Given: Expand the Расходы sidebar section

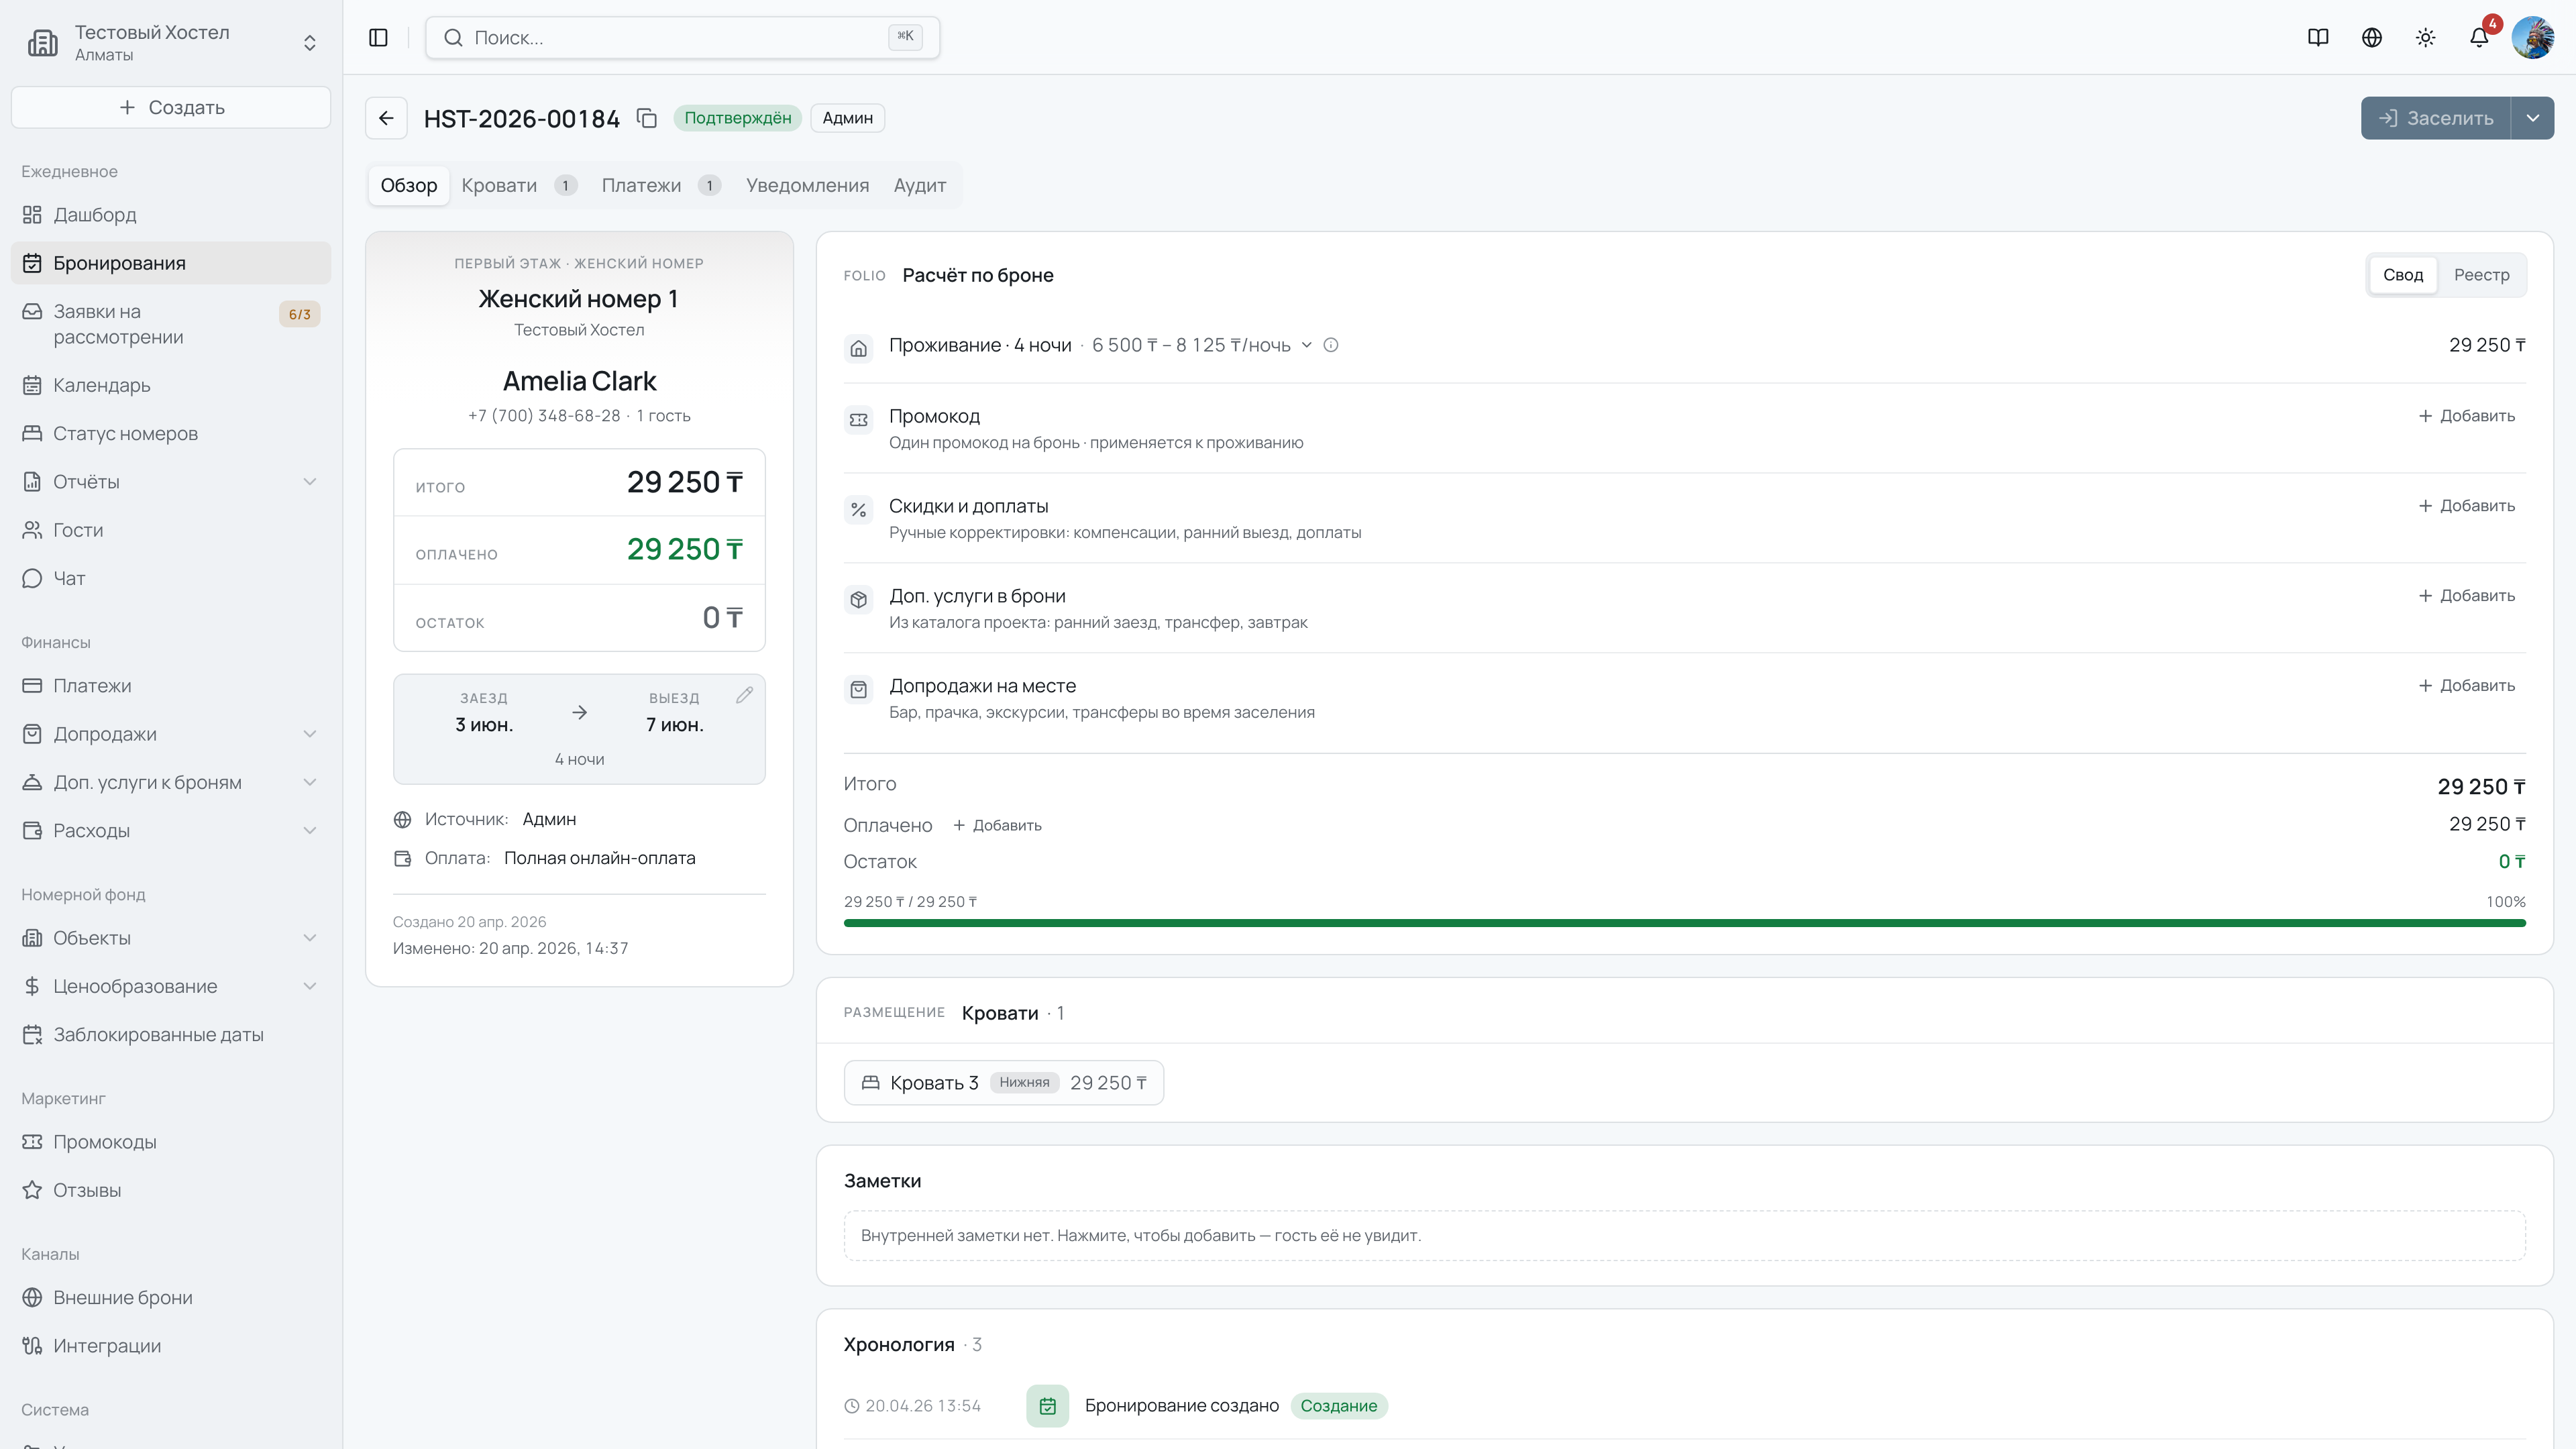Looking at the screenshot, I should click(310, 830).
